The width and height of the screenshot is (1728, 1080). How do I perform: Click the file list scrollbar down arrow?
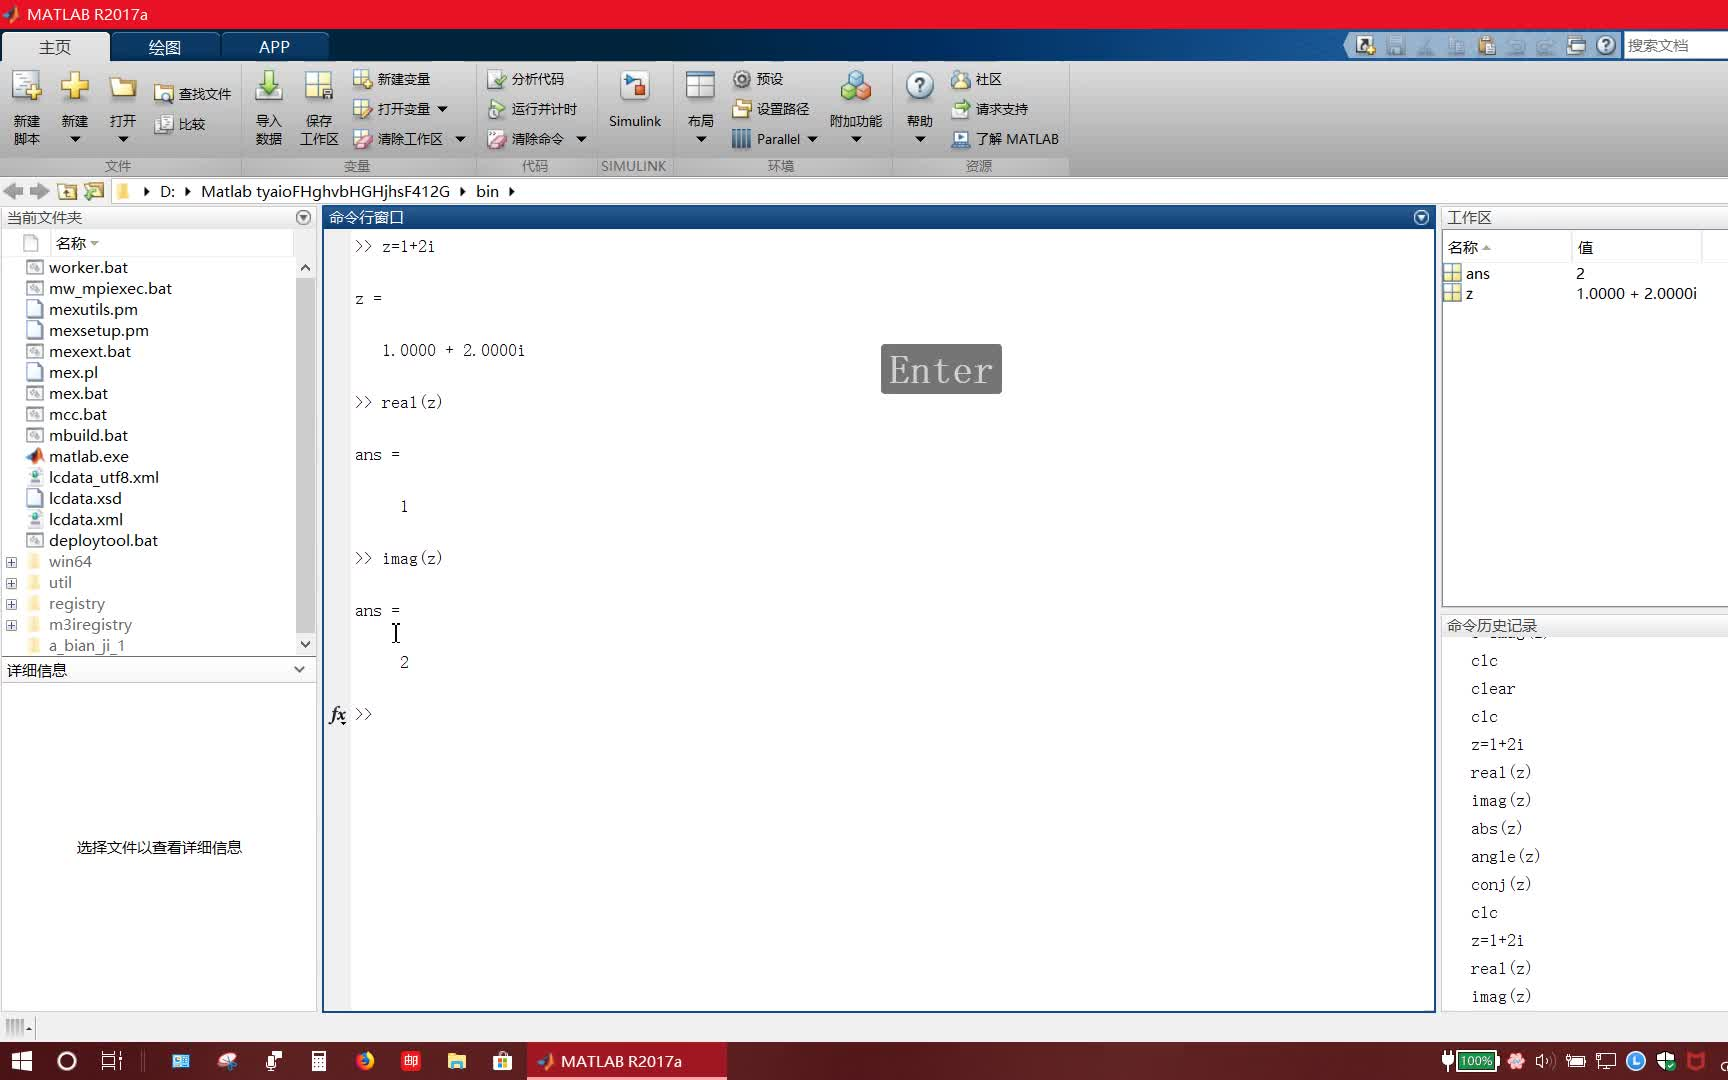pyautogui.click(x=305, y=645)
